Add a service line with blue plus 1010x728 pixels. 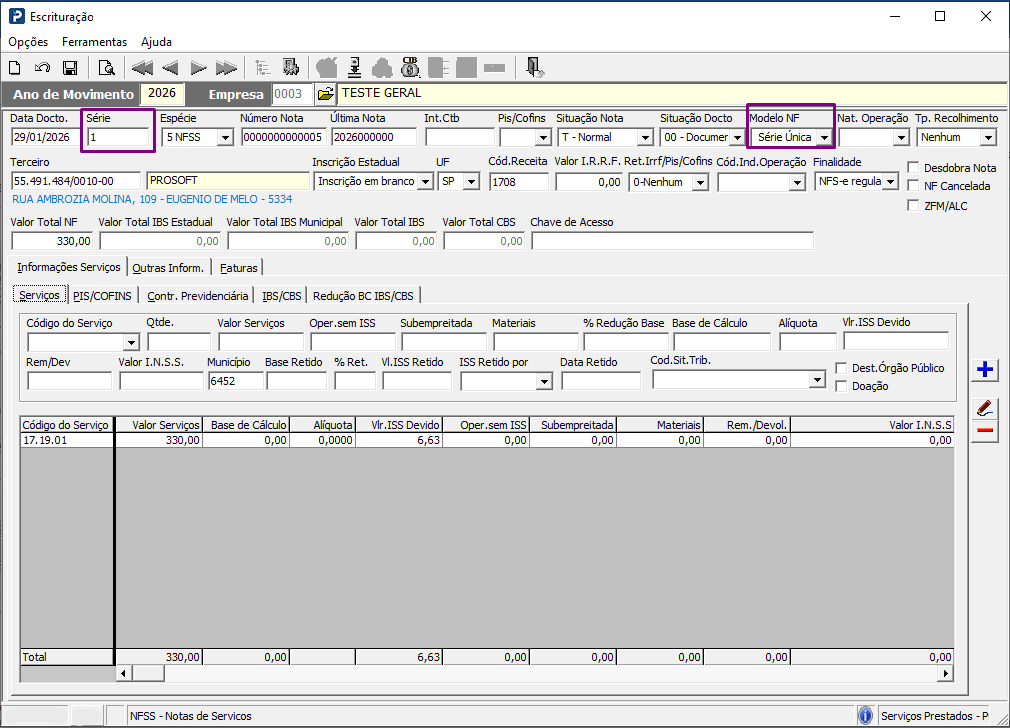click(985, 369)
